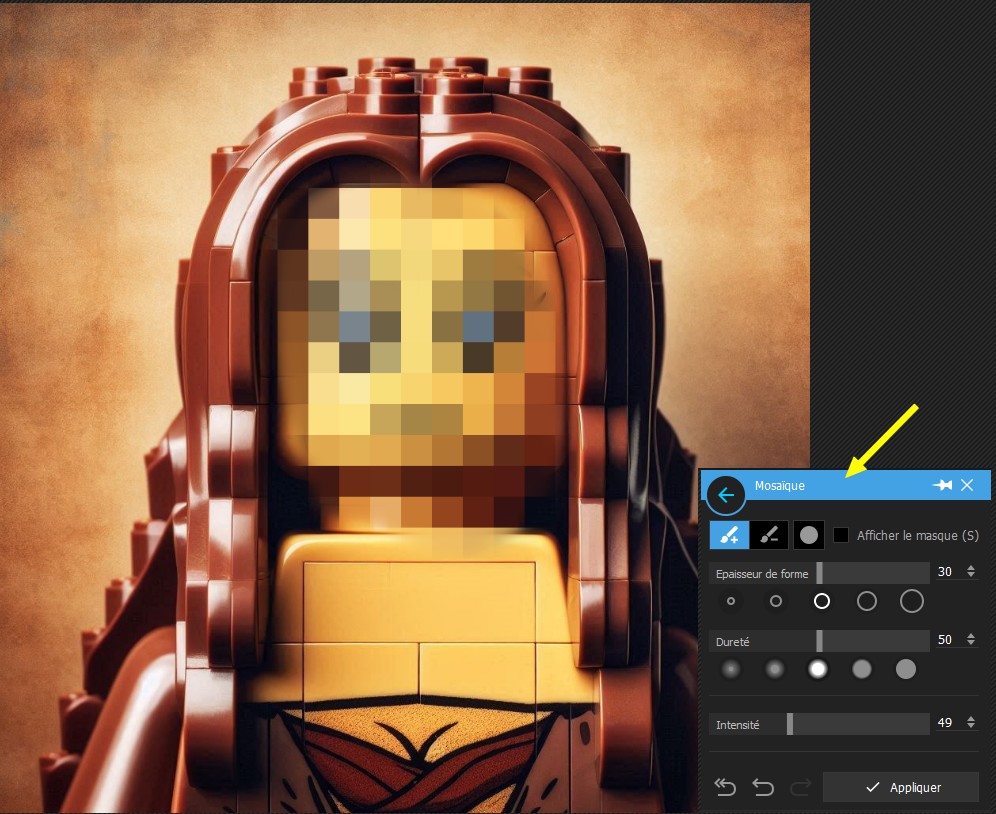Image resolution: width=996 pixels, height=814 pixels.
Task: Pin the Mosaïque panel
Action: [x=943, y=485]
